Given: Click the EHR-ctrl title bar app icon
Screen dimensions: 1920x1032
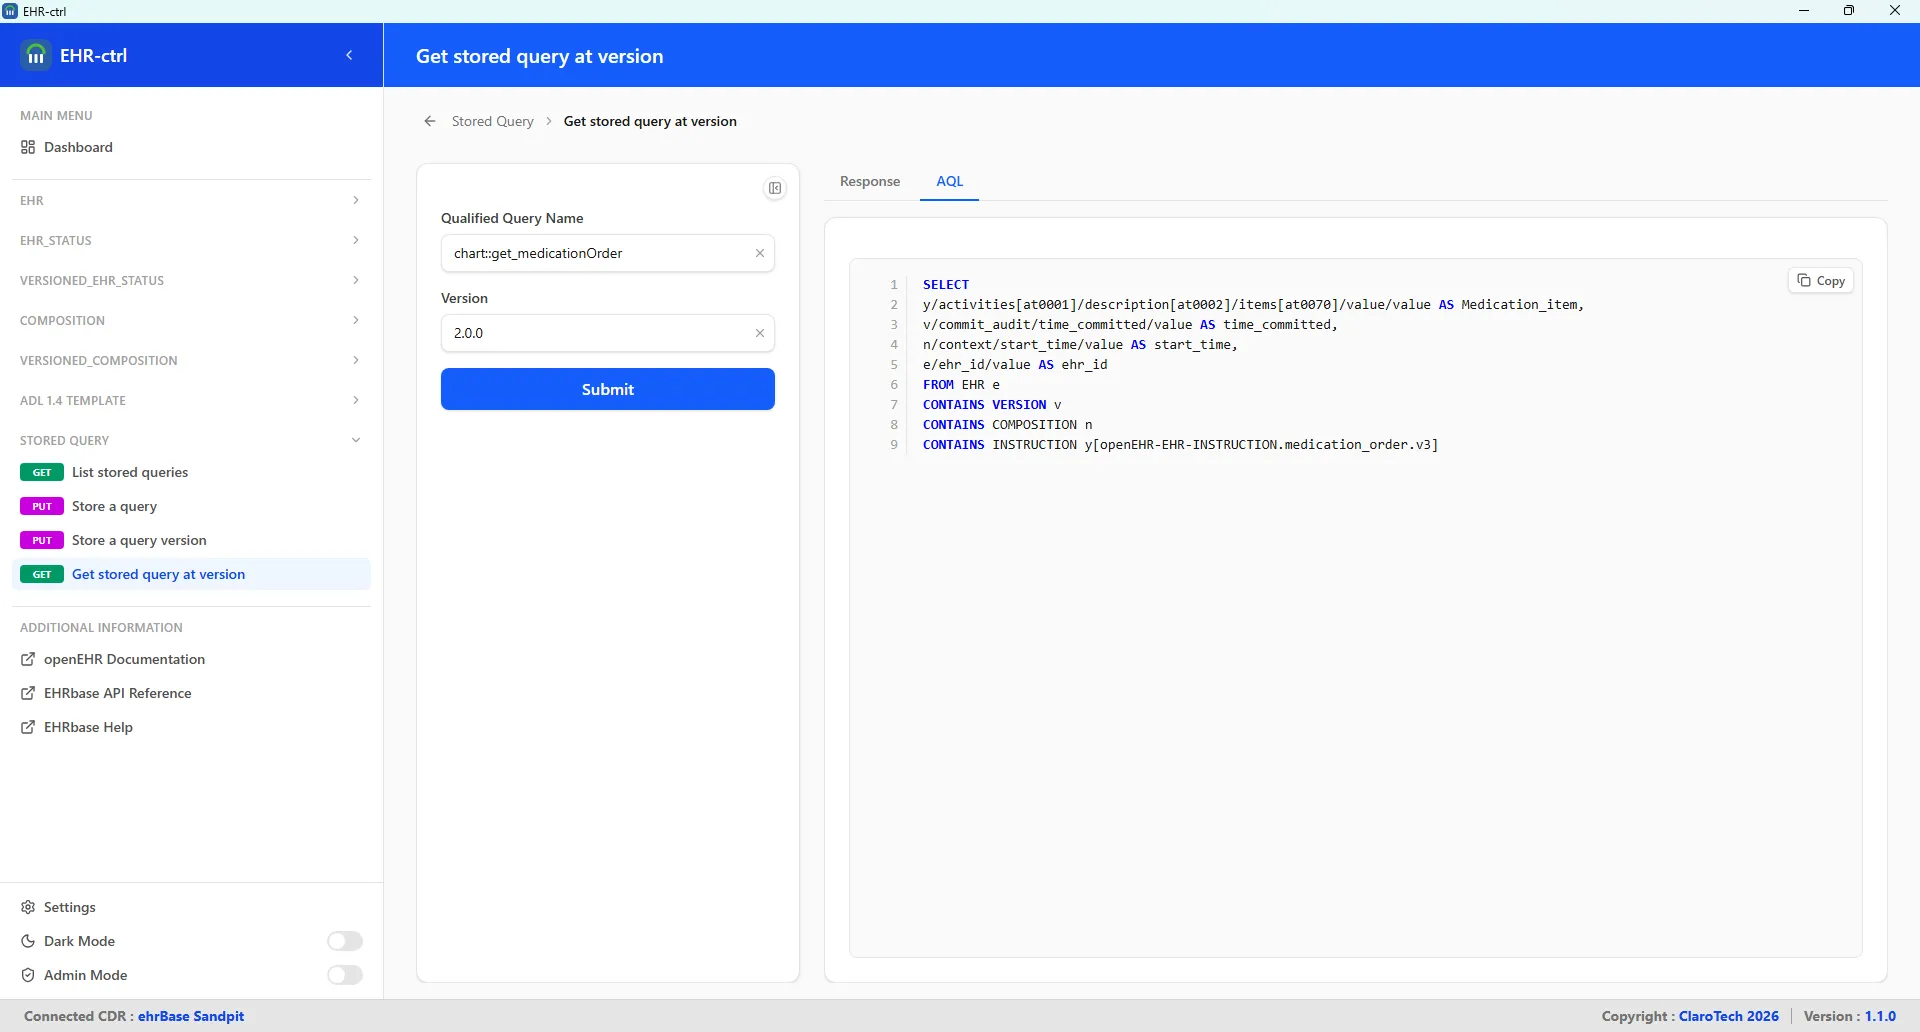Looking at the screenshot, I should (10, 11).
